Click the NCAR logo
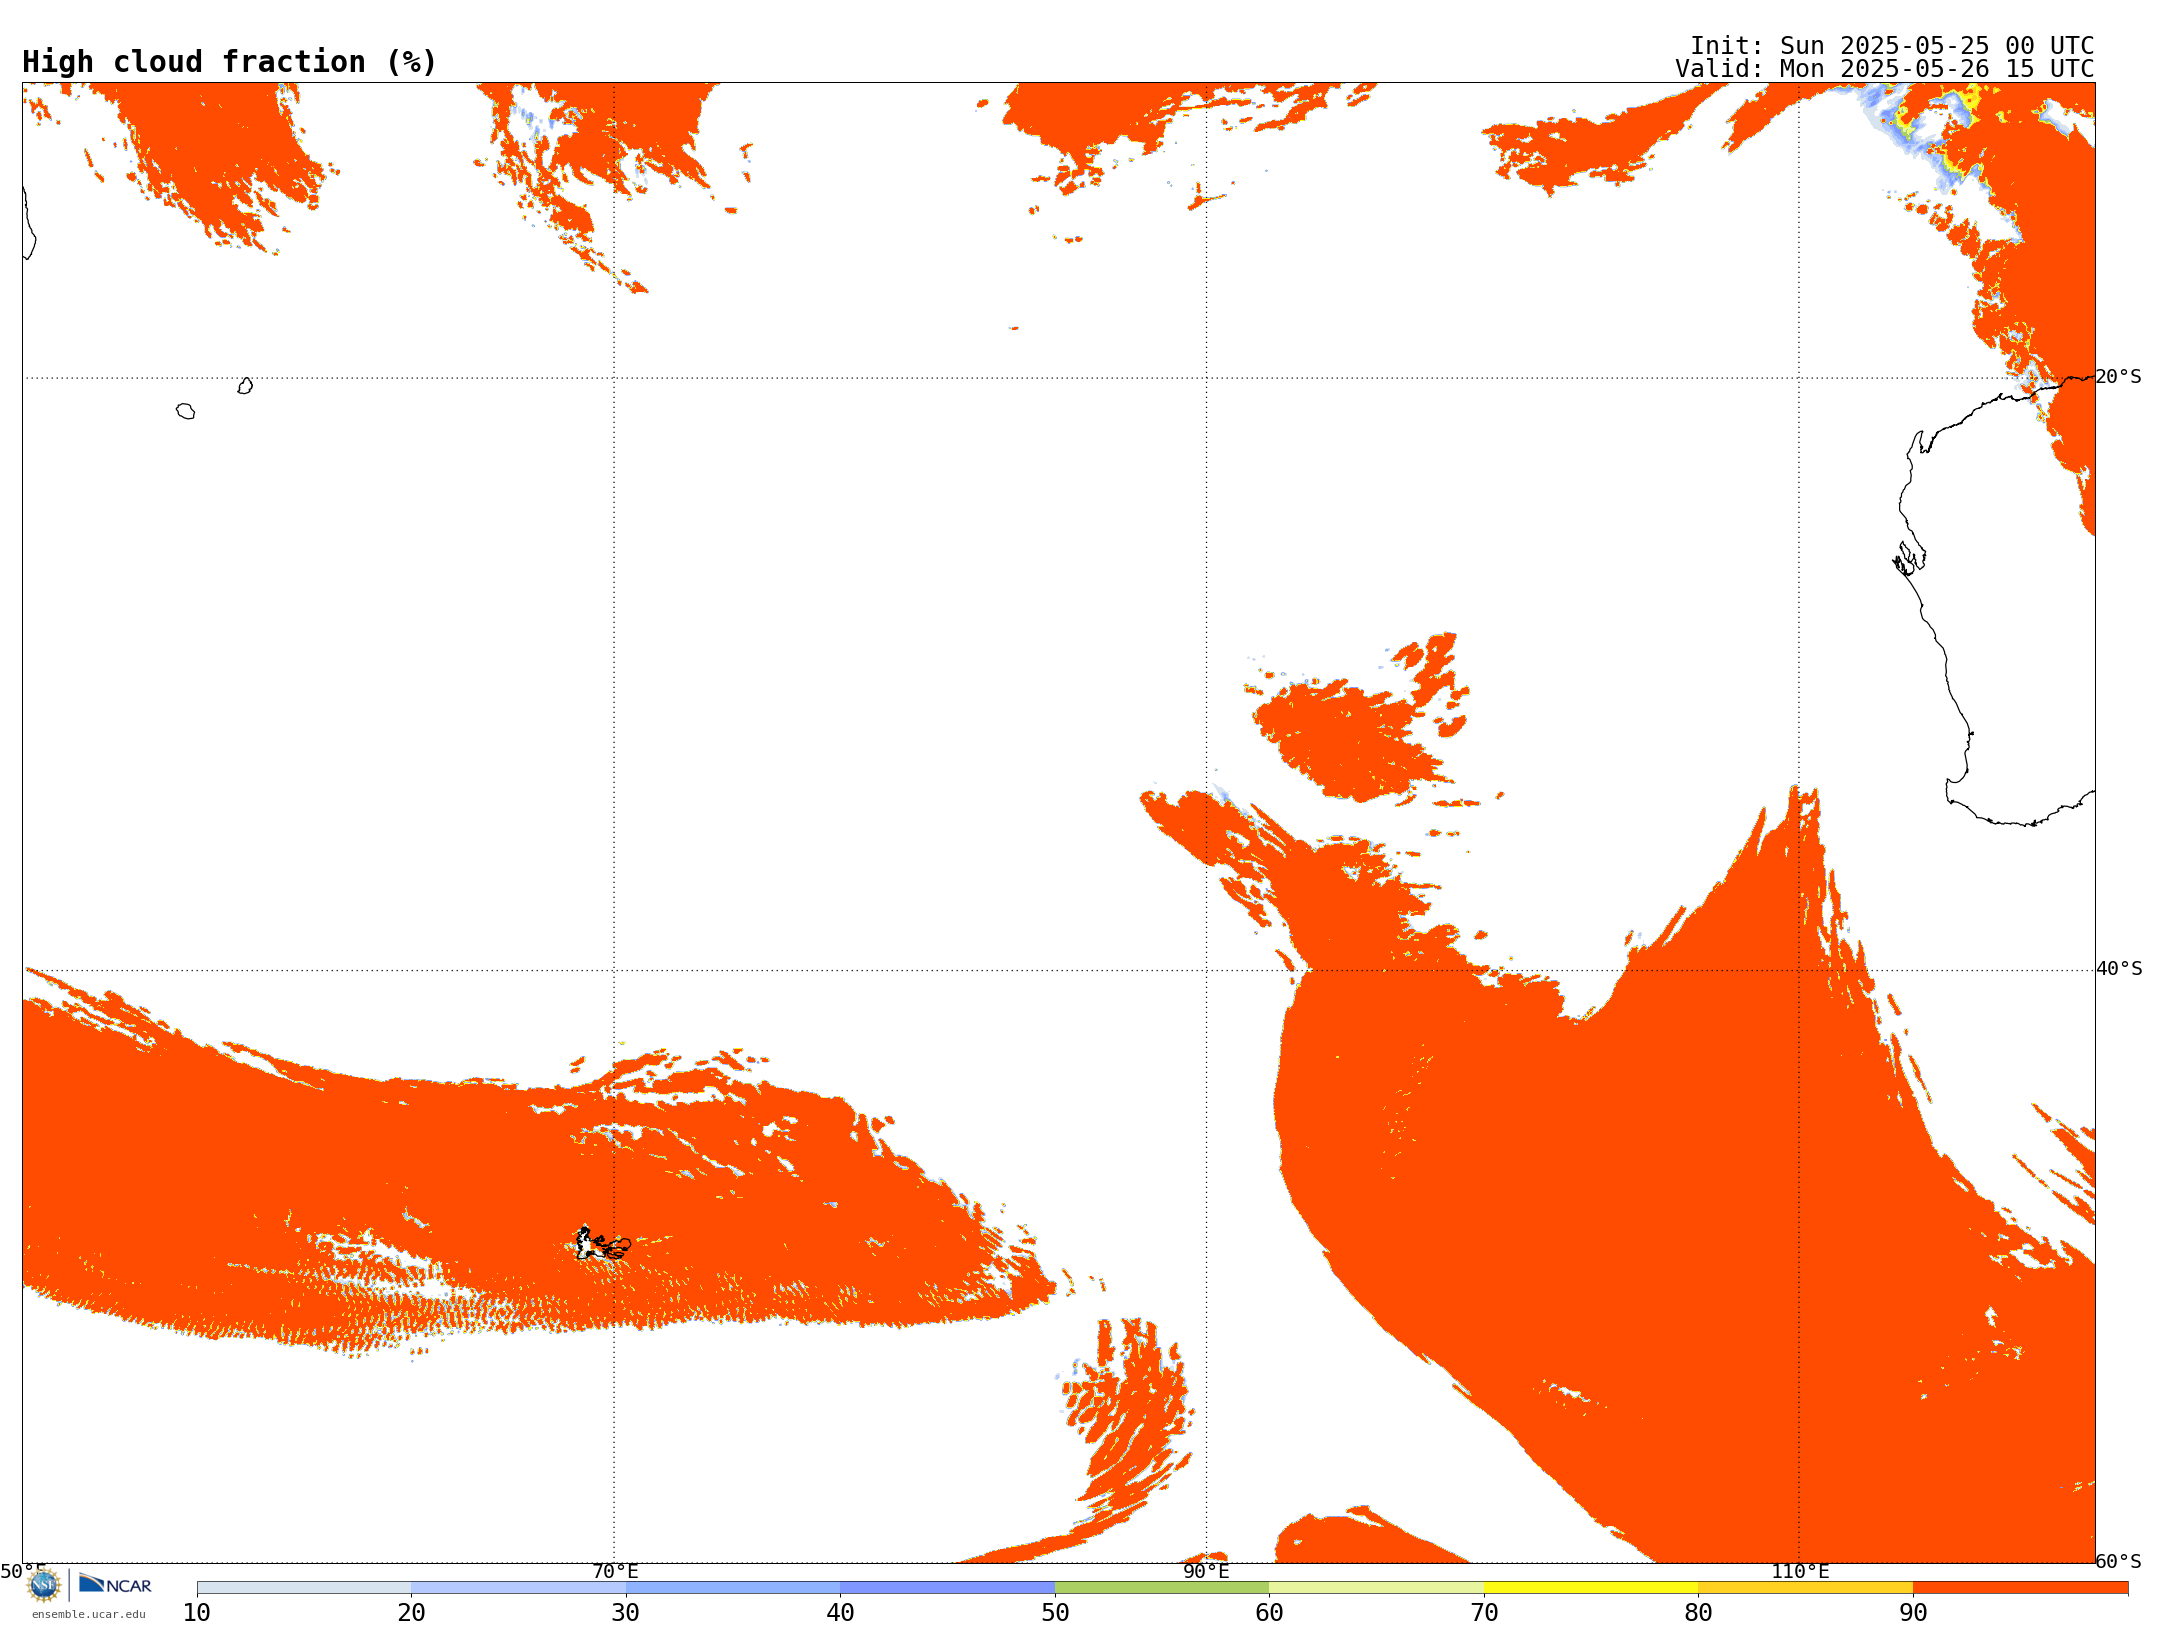2160x1626 pixels. pos(115,1584)
